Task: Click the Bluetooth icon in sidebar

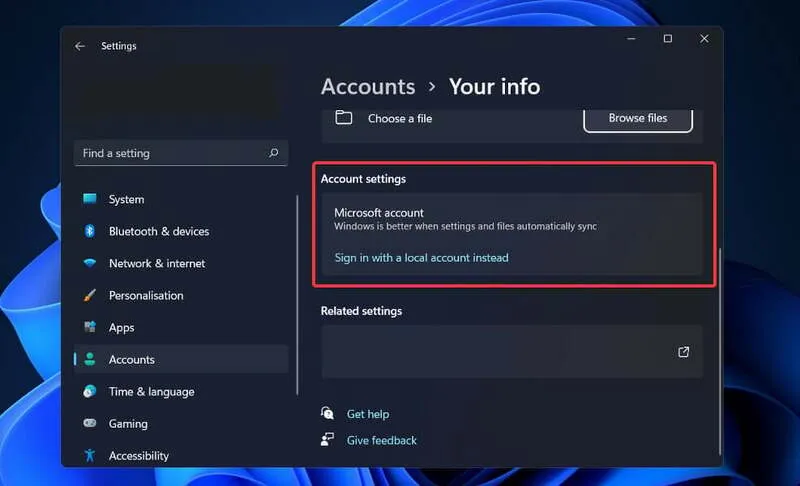Action: point(90,231)
